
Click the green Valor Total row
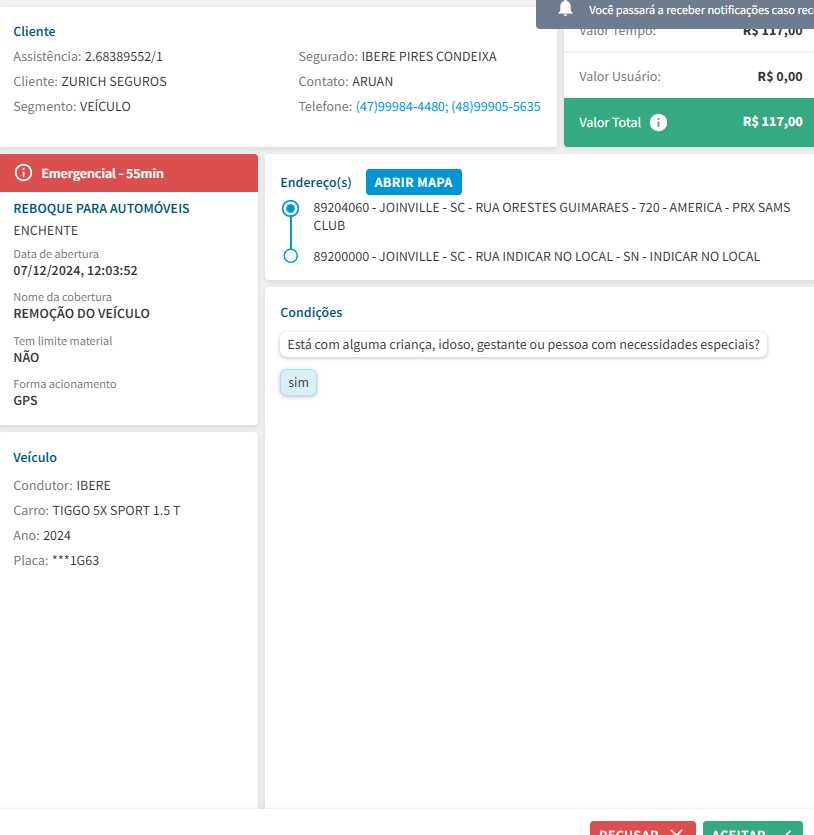(x=689, y=123)
